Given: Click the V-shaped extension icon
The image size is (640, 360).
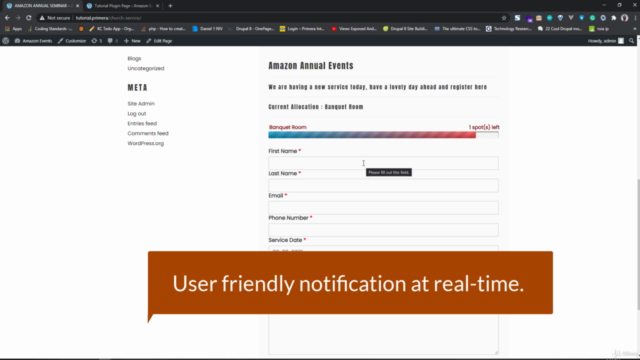Looking at the screenshot, I should (571, 18).
